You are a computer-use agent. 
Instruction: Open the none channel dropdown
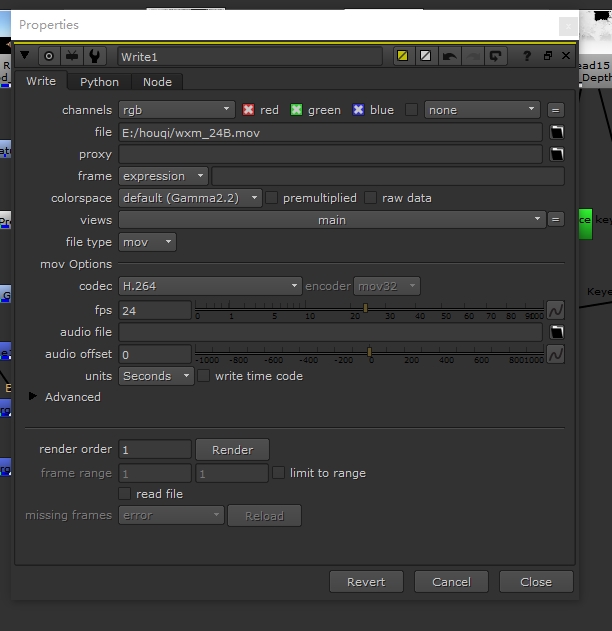[482, 110]
